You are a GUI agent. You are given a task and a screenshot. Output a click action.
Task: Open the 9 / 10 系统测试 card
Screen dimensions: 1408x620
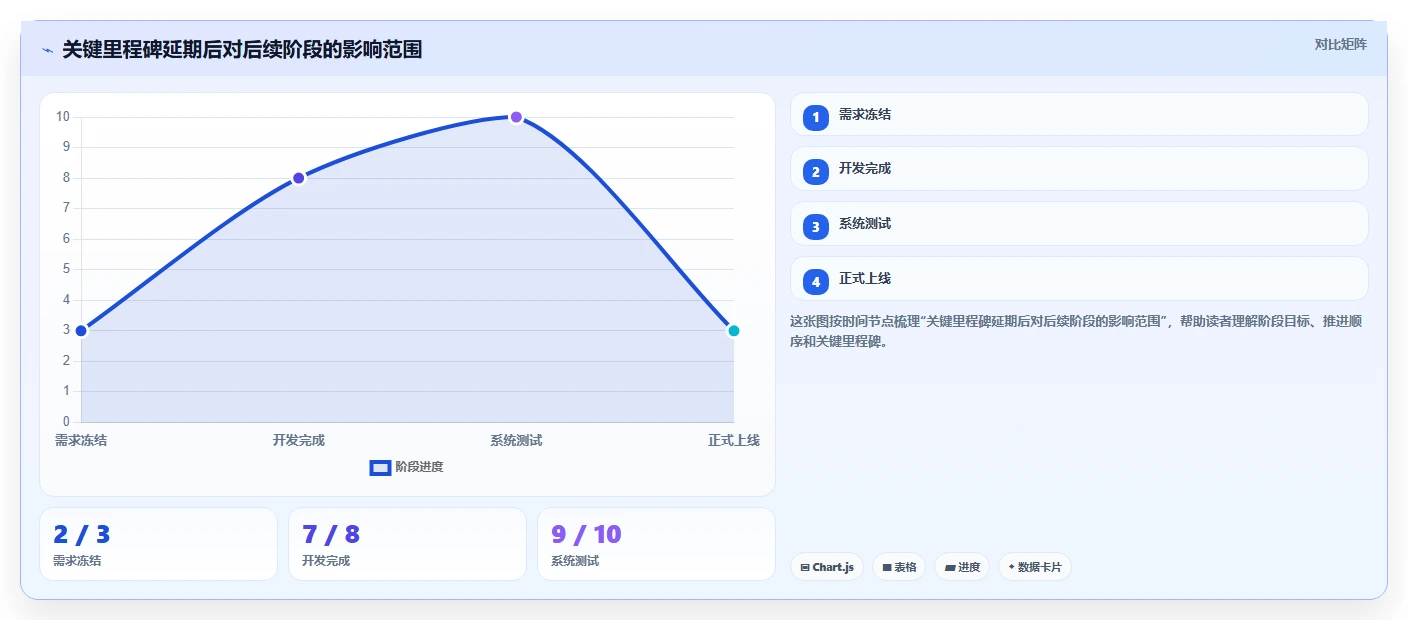point(656,544)
